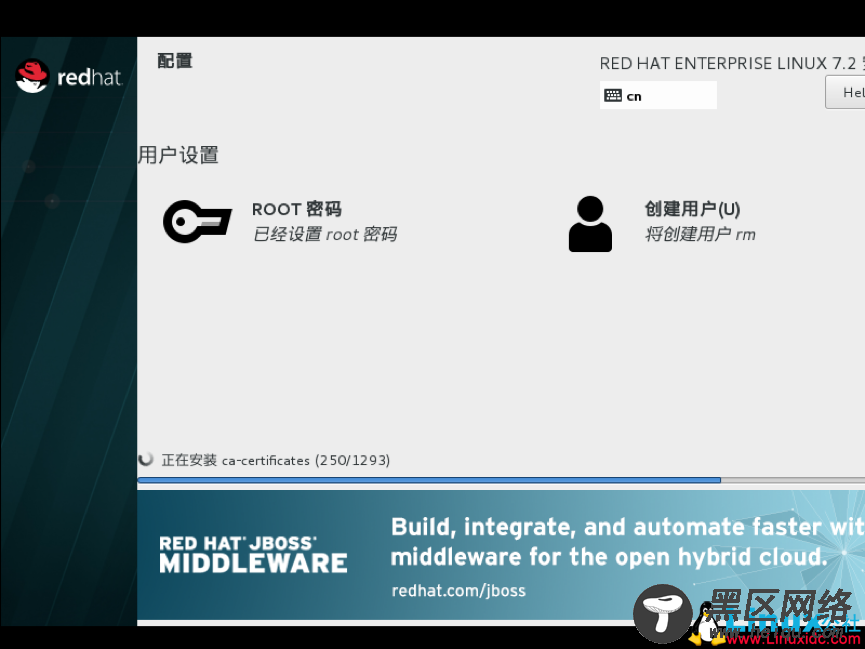Viewport: 865px width, 649px height.
Task: Click the create user person icon
Action: point(590,224)
